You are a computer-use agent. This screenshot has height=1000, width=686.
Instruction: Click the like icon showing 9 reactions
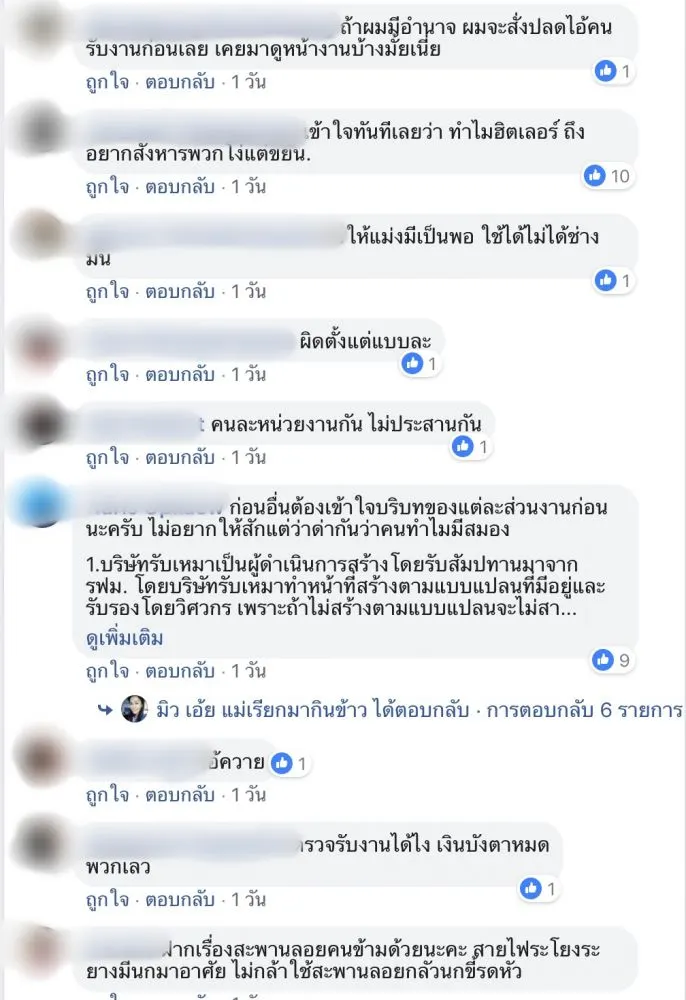click(603, 659)
